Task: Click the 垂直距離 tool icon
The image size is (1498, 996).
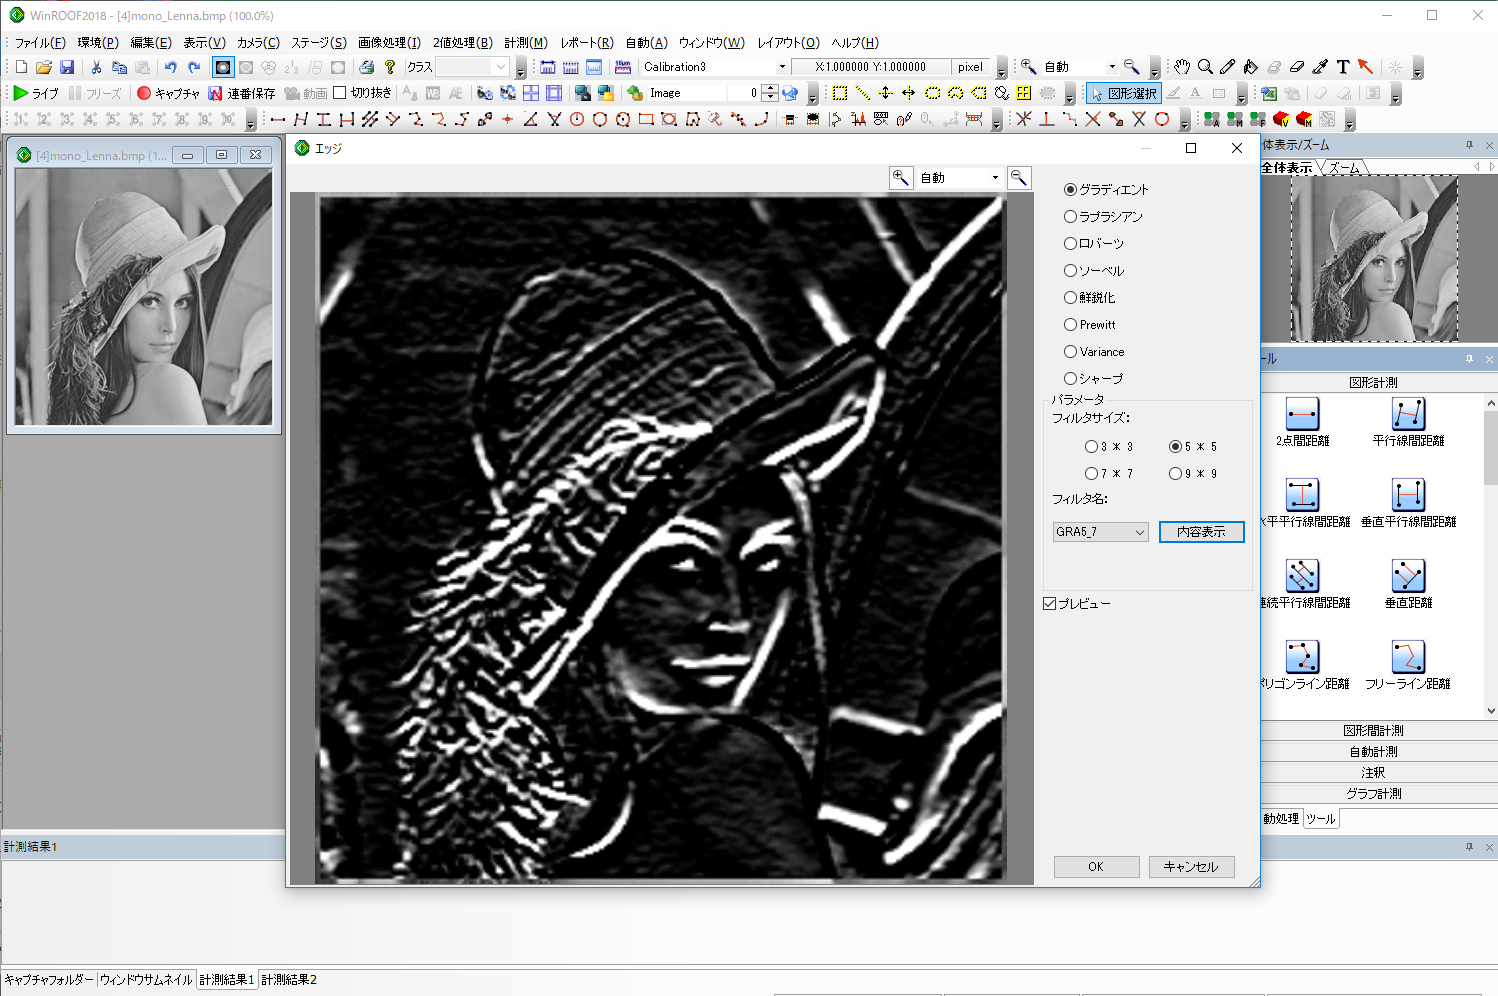Action: [1408, 576]
